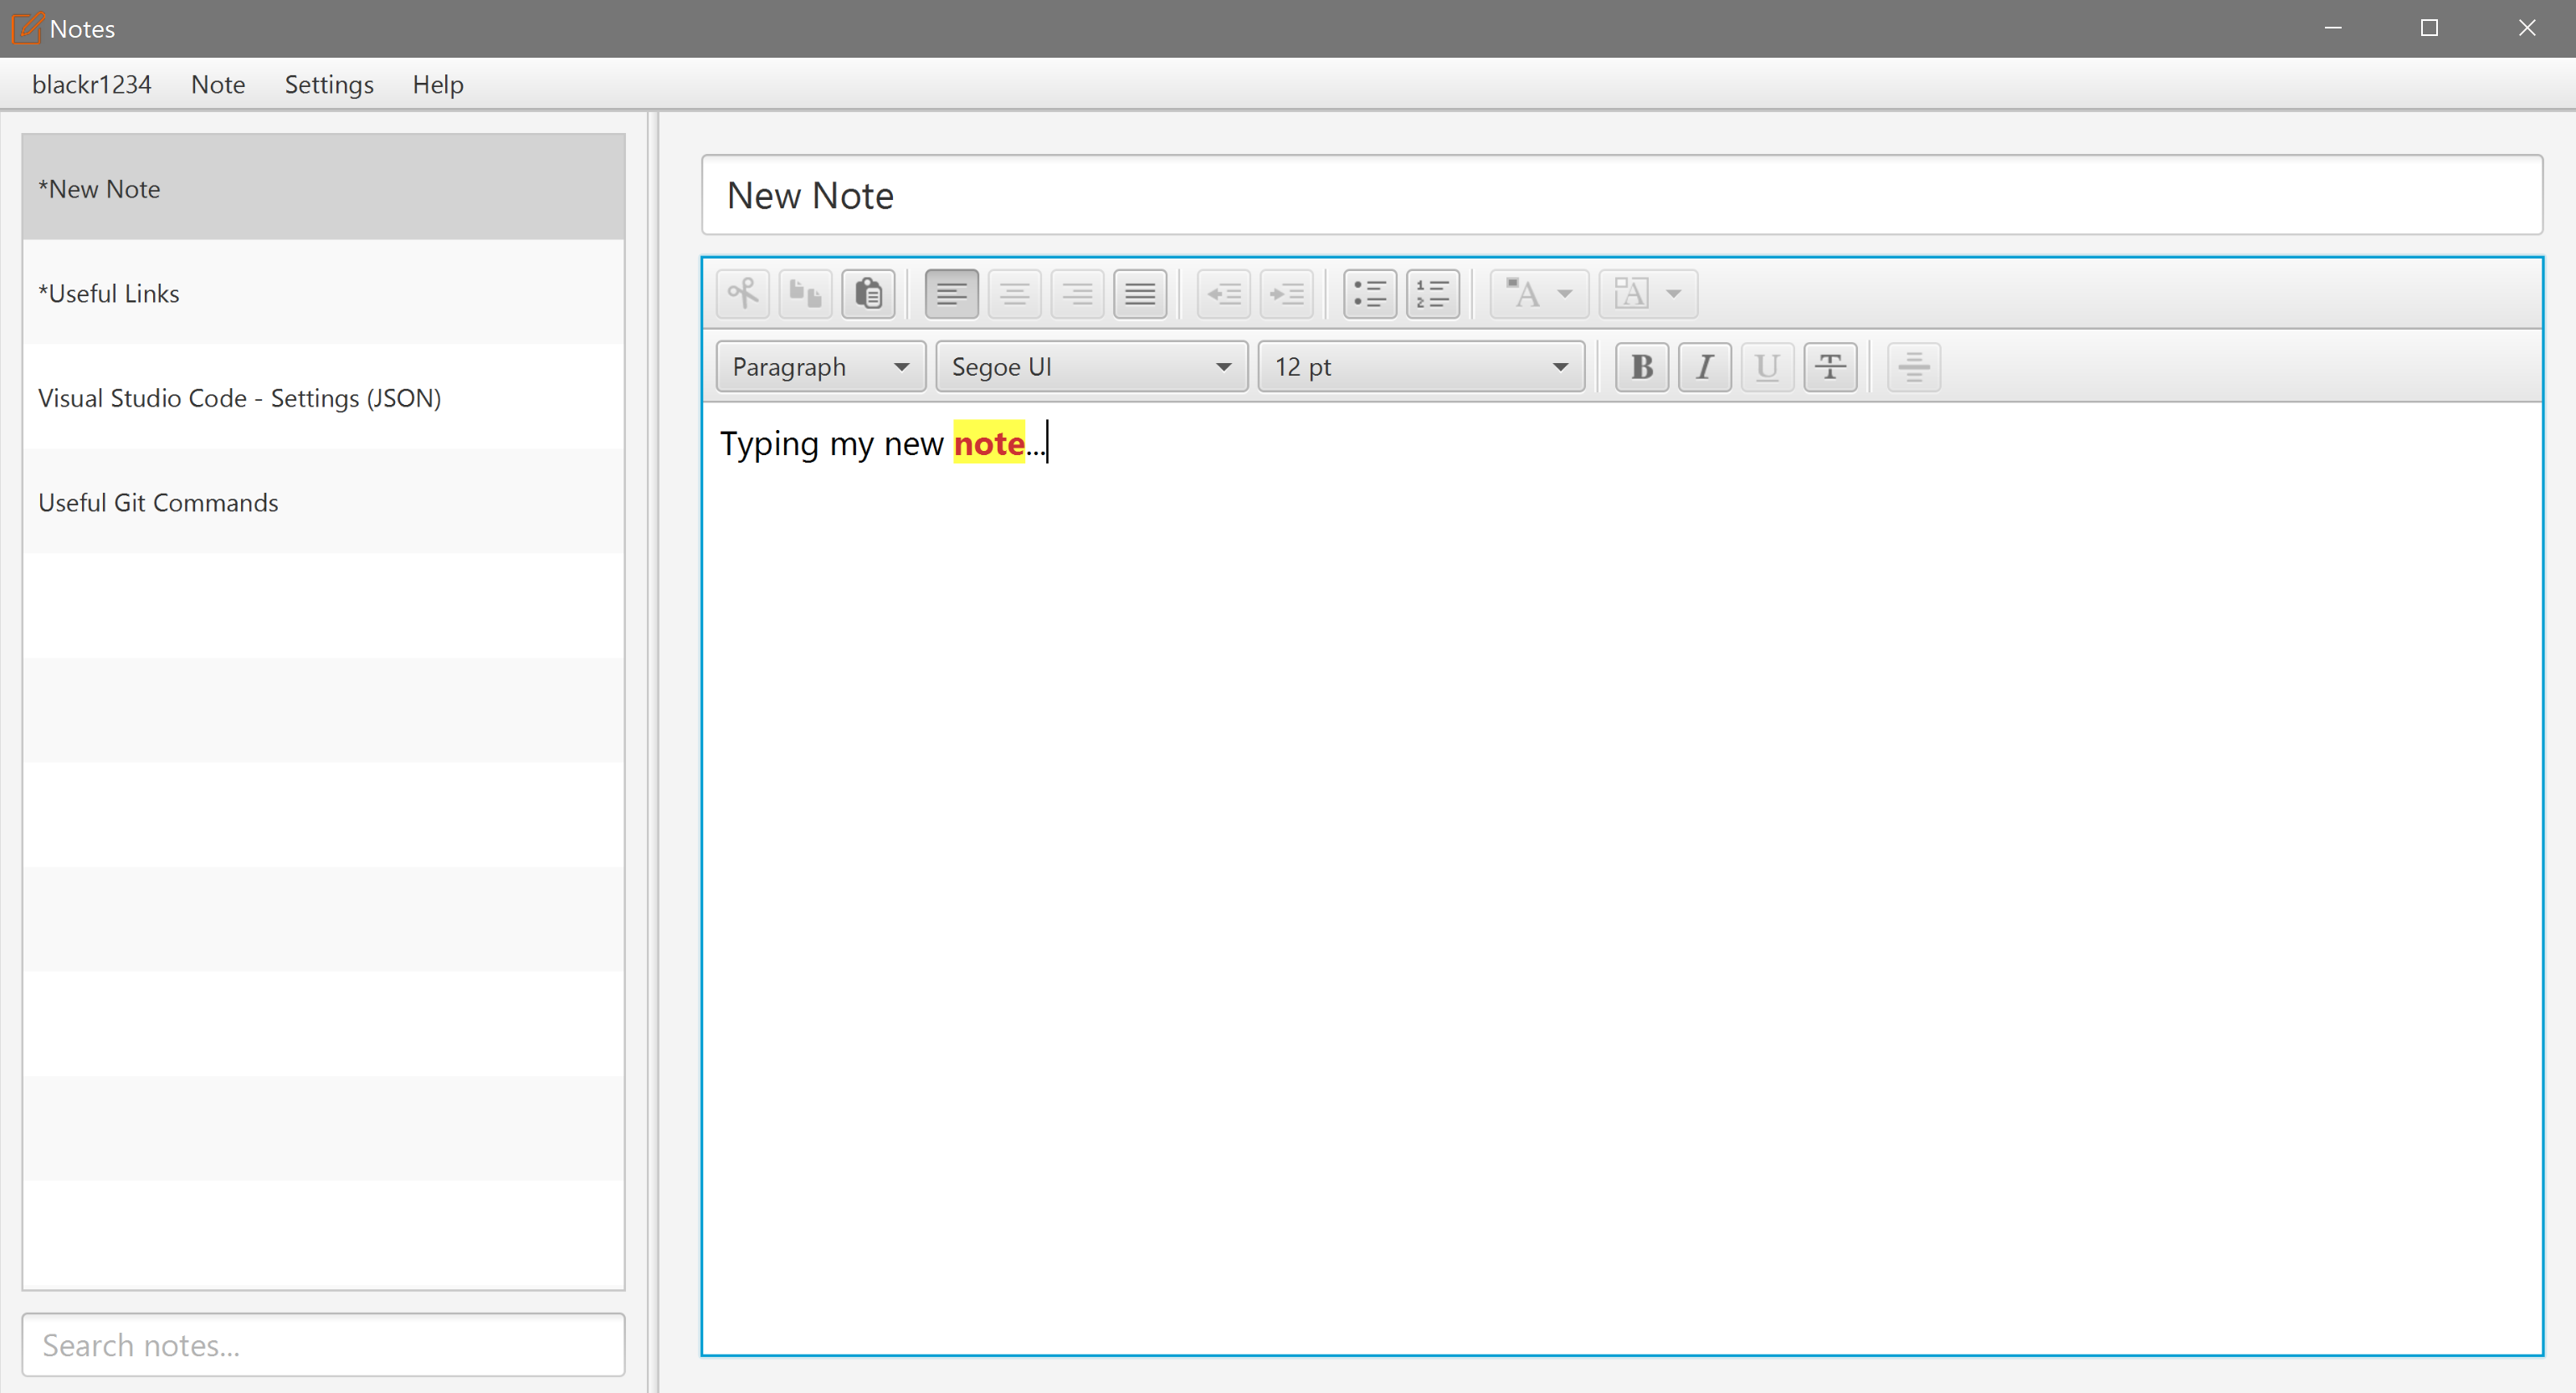
Task: Open the text foreground color picker
Action: point(1540,294)
